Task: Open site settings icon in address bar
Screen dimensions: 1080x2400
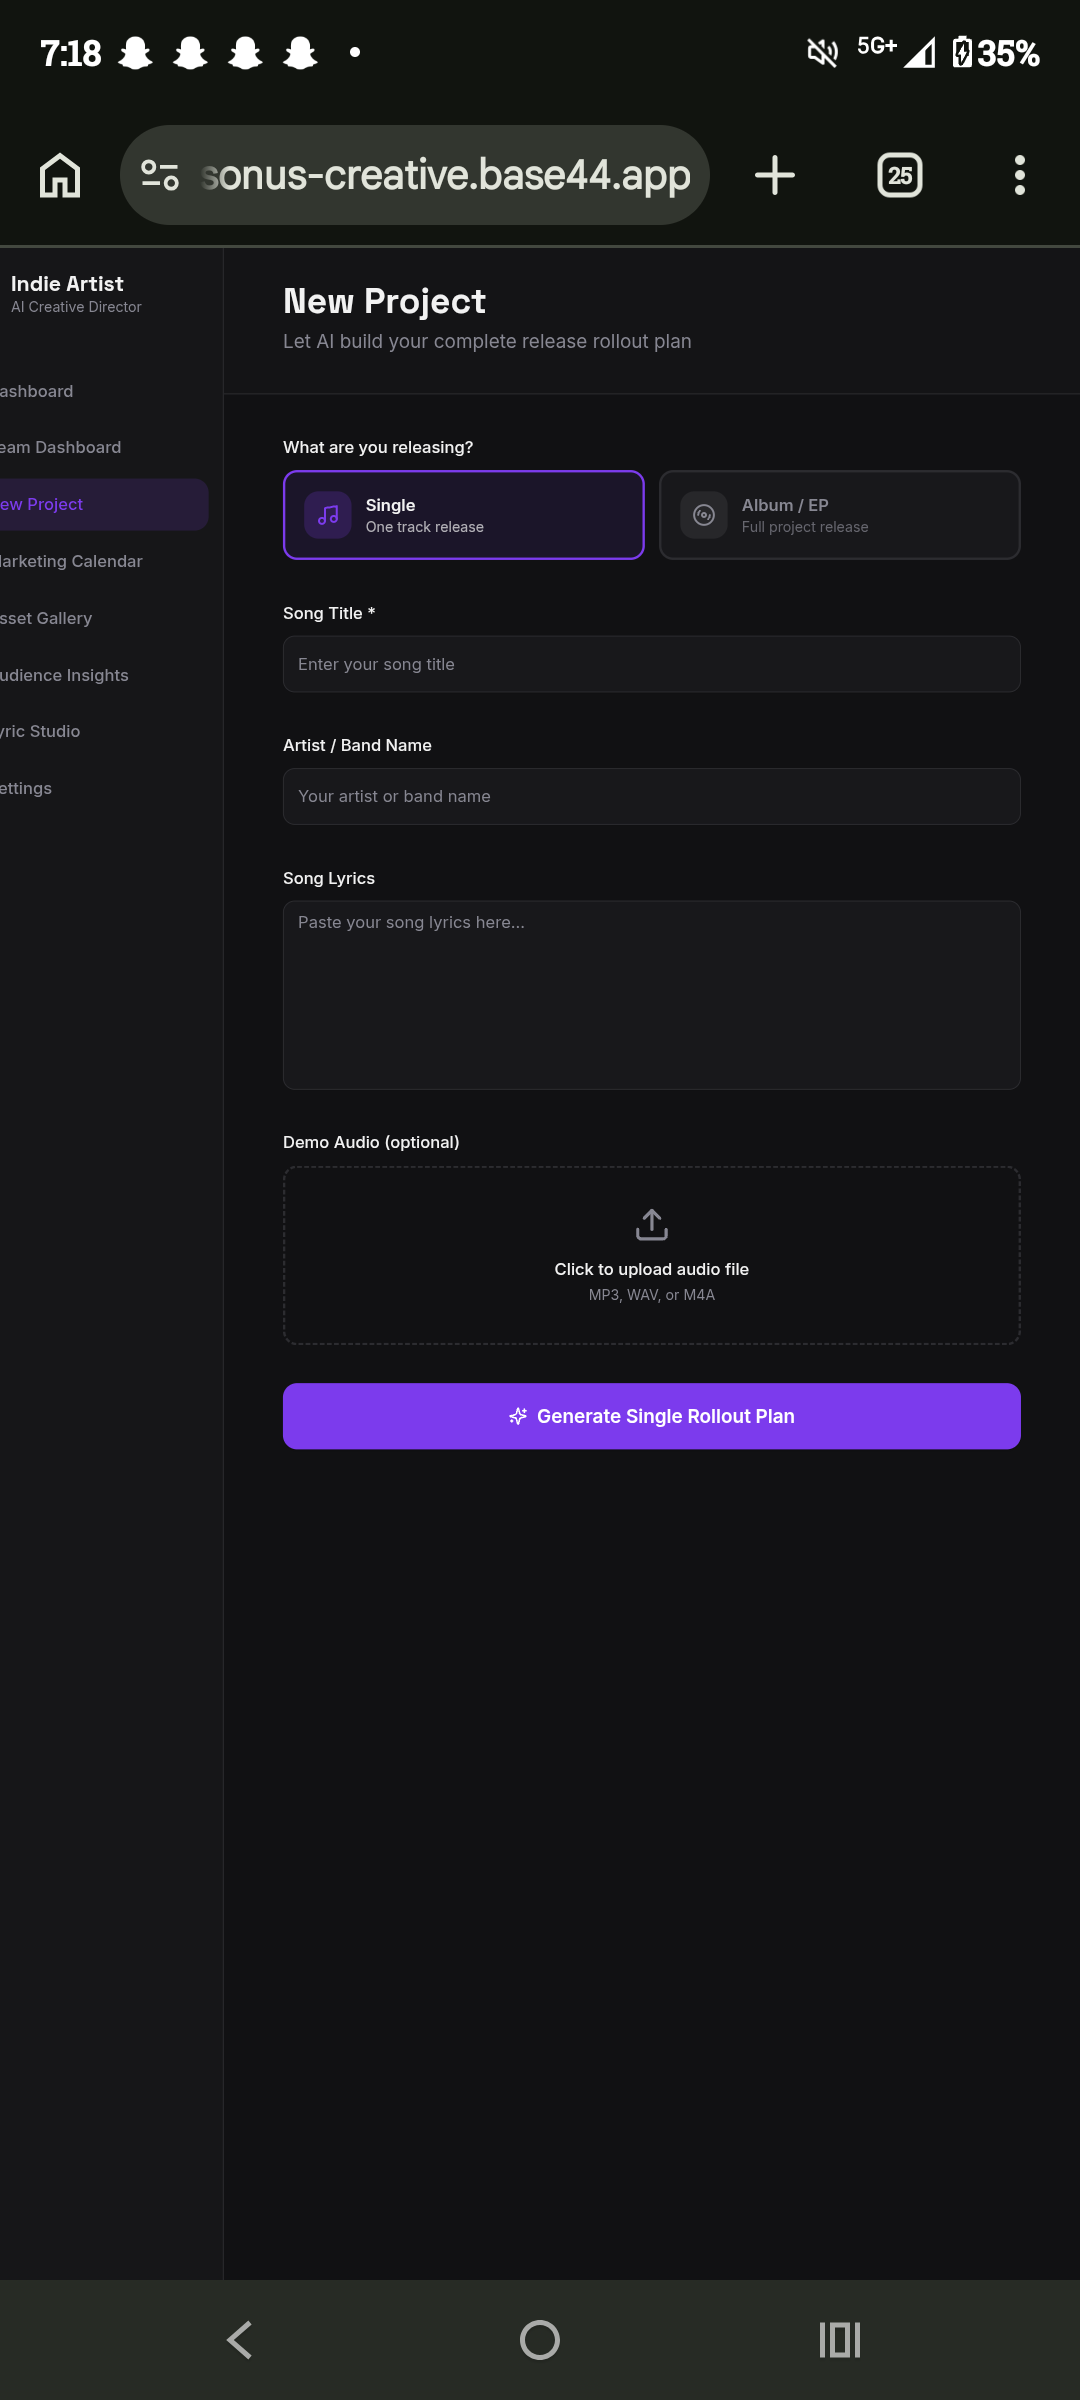Action: tap(160, 175)
